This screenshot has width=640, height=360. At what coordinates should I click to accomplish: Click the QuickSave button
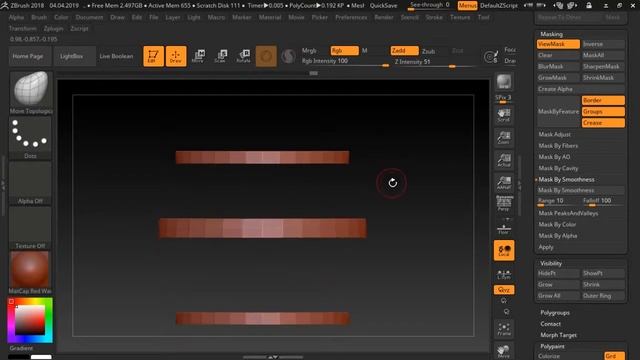[383, 6]
